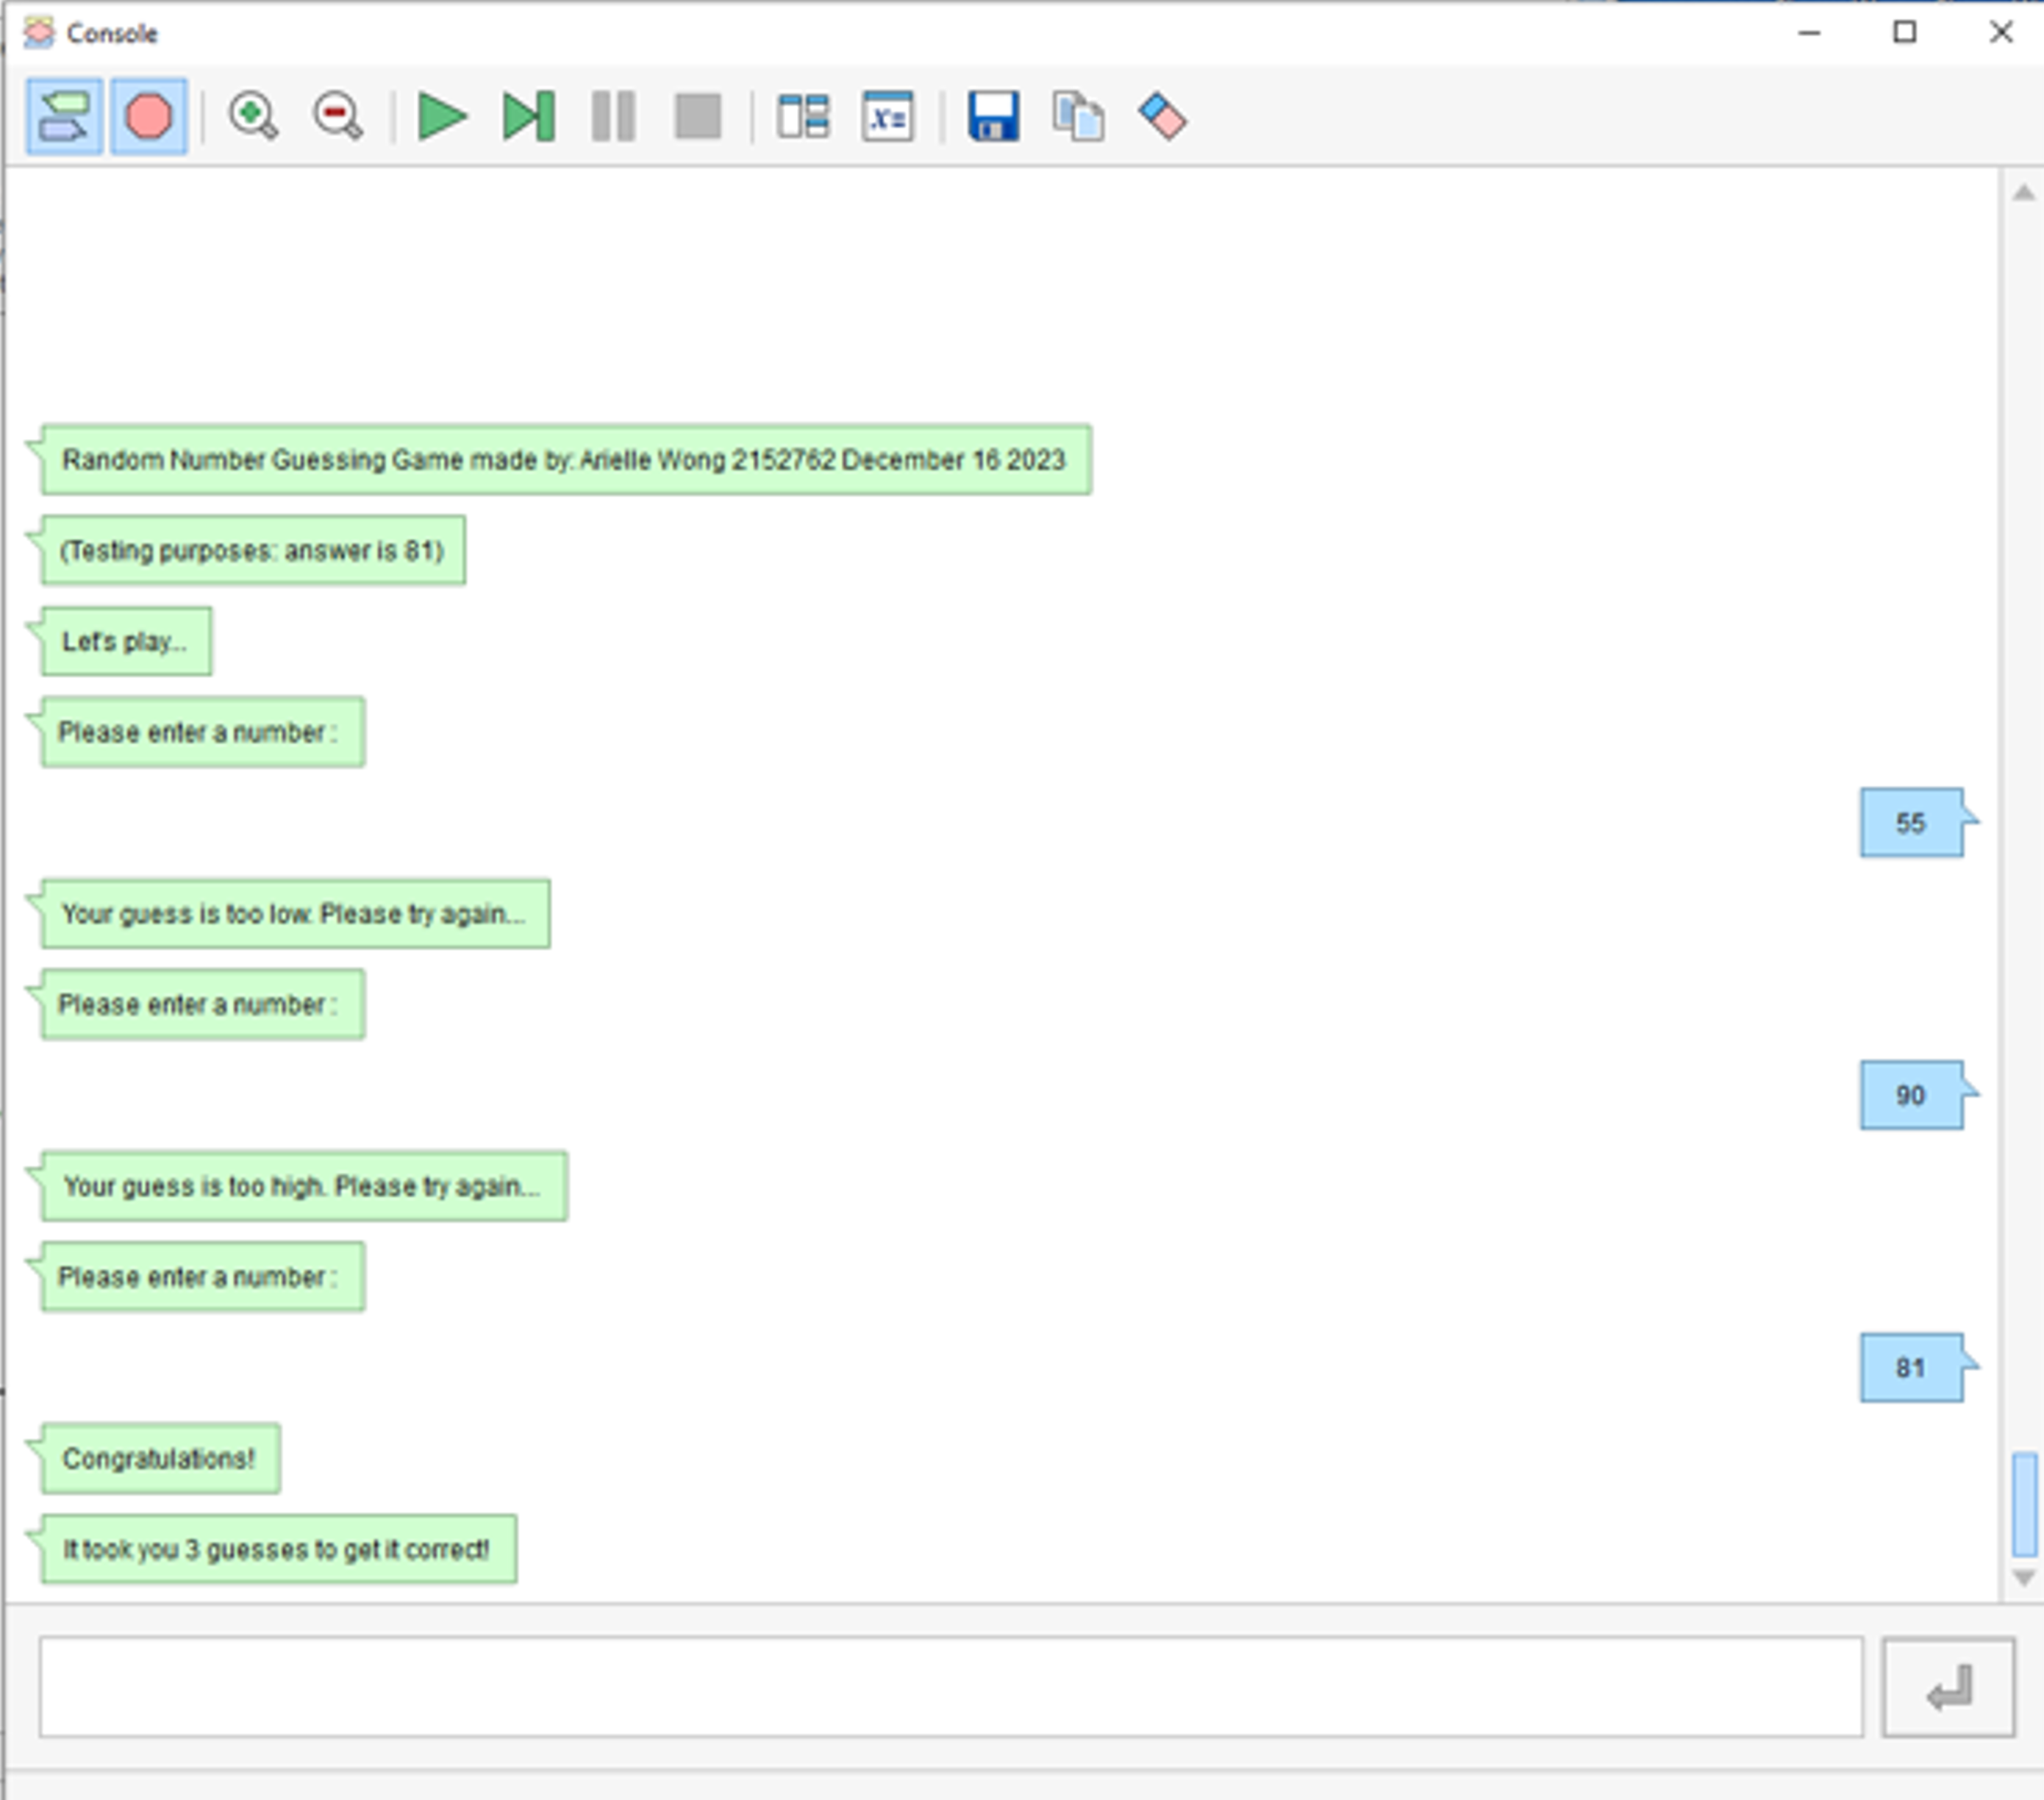Click the gray pause button
Screen dimensions: 2044x1800
613,116
